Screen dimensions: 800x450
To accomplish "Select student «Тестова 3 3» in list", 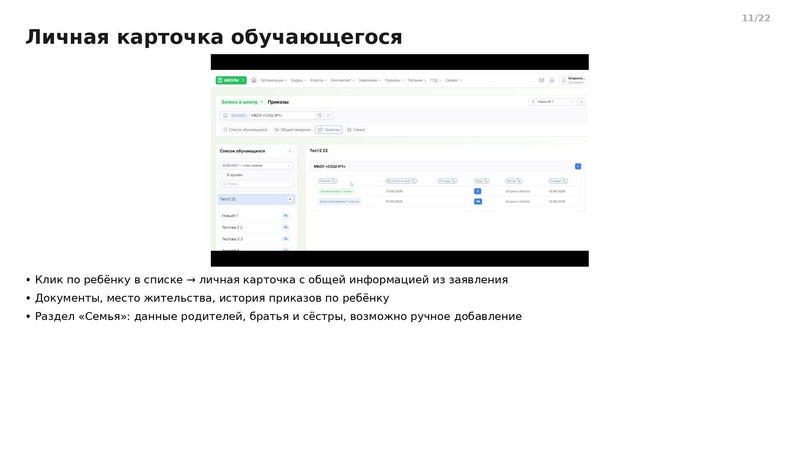I will coord(255,239).
